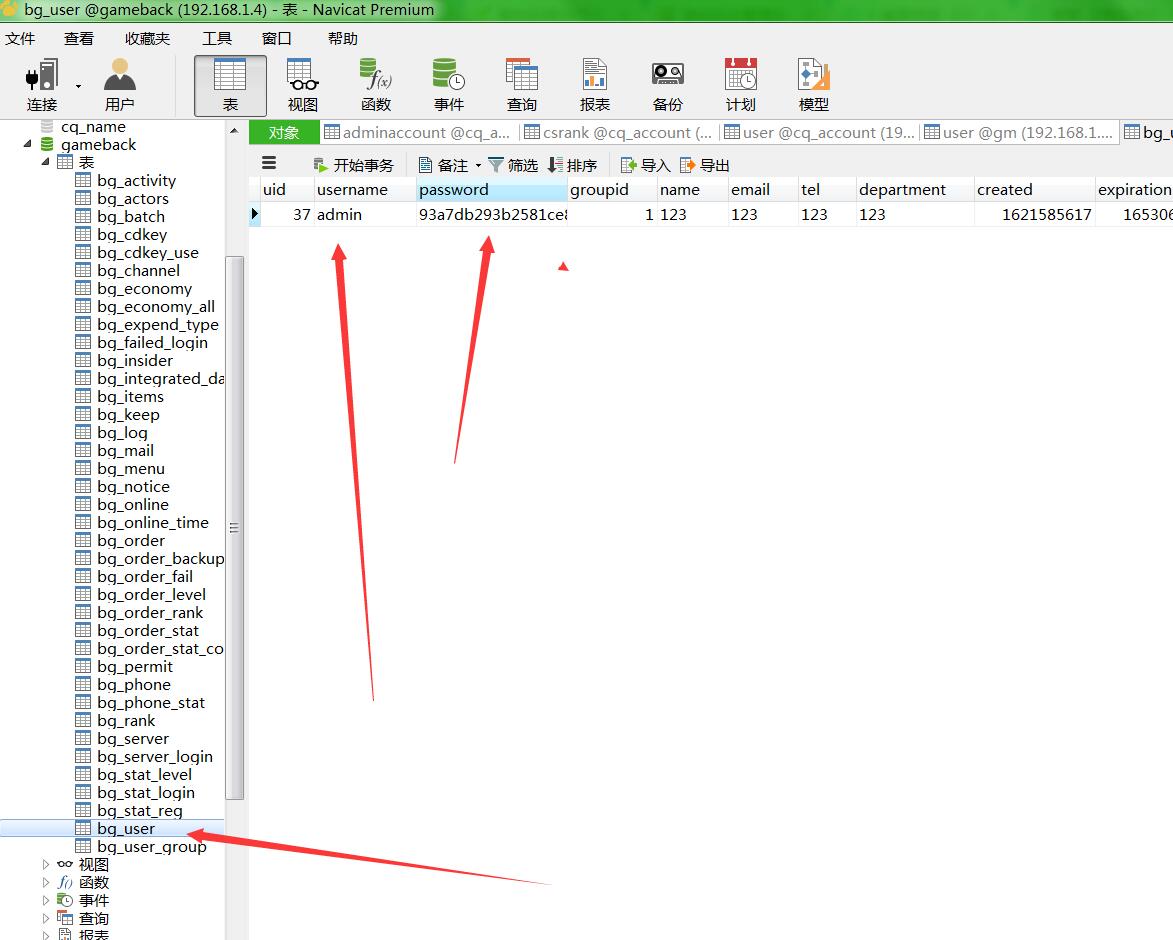Select the bg_user_group table in the tree
This screenshot has width=1173, height=940.
tap(151, 847)
